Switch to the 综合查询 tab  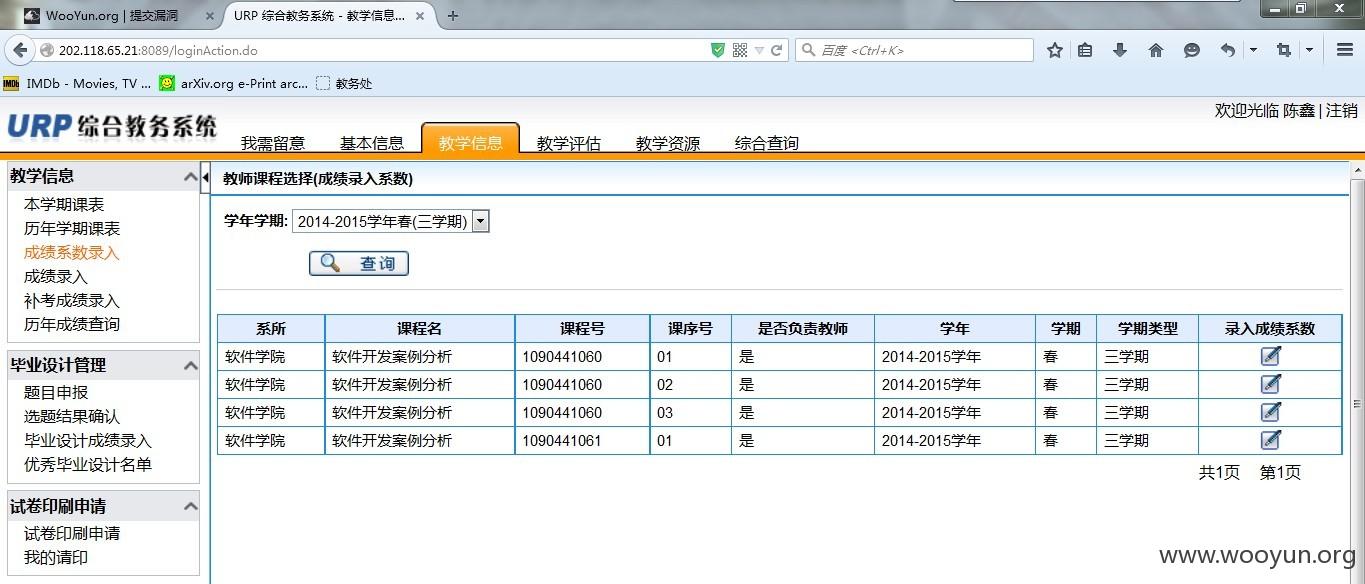pos(767,143)
